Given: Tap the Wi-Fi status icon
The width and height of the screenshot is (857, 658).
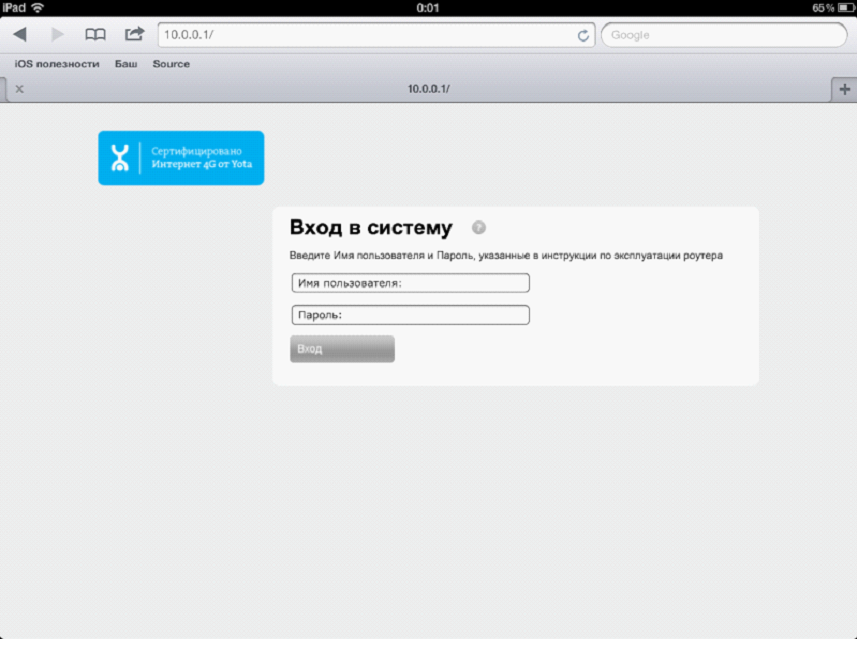Looking at the screenshot, I should click(x=38, y=8).
